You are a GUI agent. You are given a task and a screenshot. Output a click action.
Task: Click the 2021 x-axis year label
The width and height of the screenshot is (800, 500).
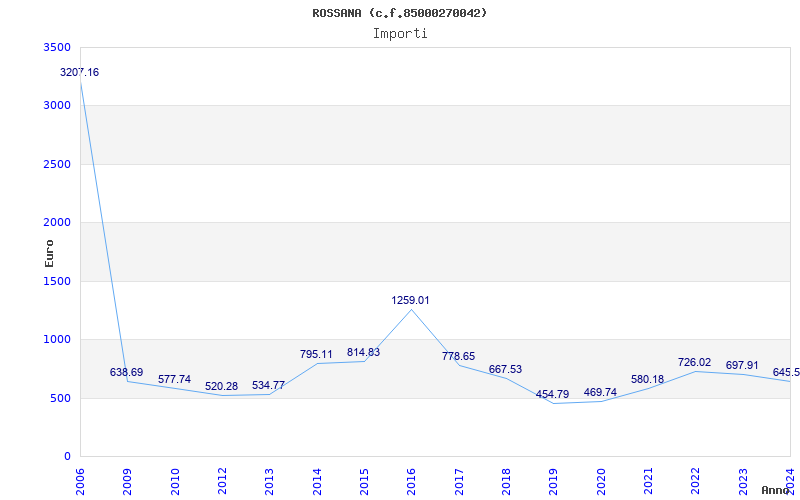pyautogui.click(x=648, y=482)
